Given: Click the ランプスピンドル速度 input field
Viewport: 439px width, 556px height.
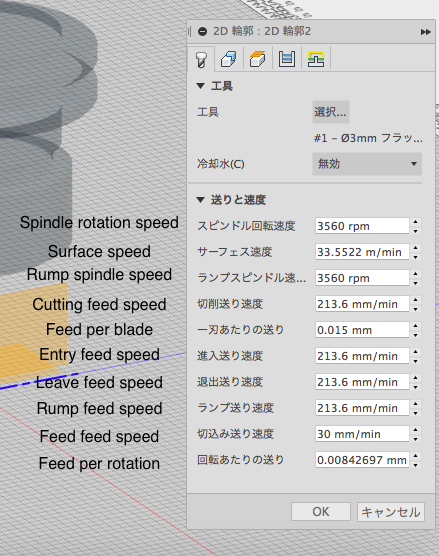Looking at the screenshot, I should point(362,278).
